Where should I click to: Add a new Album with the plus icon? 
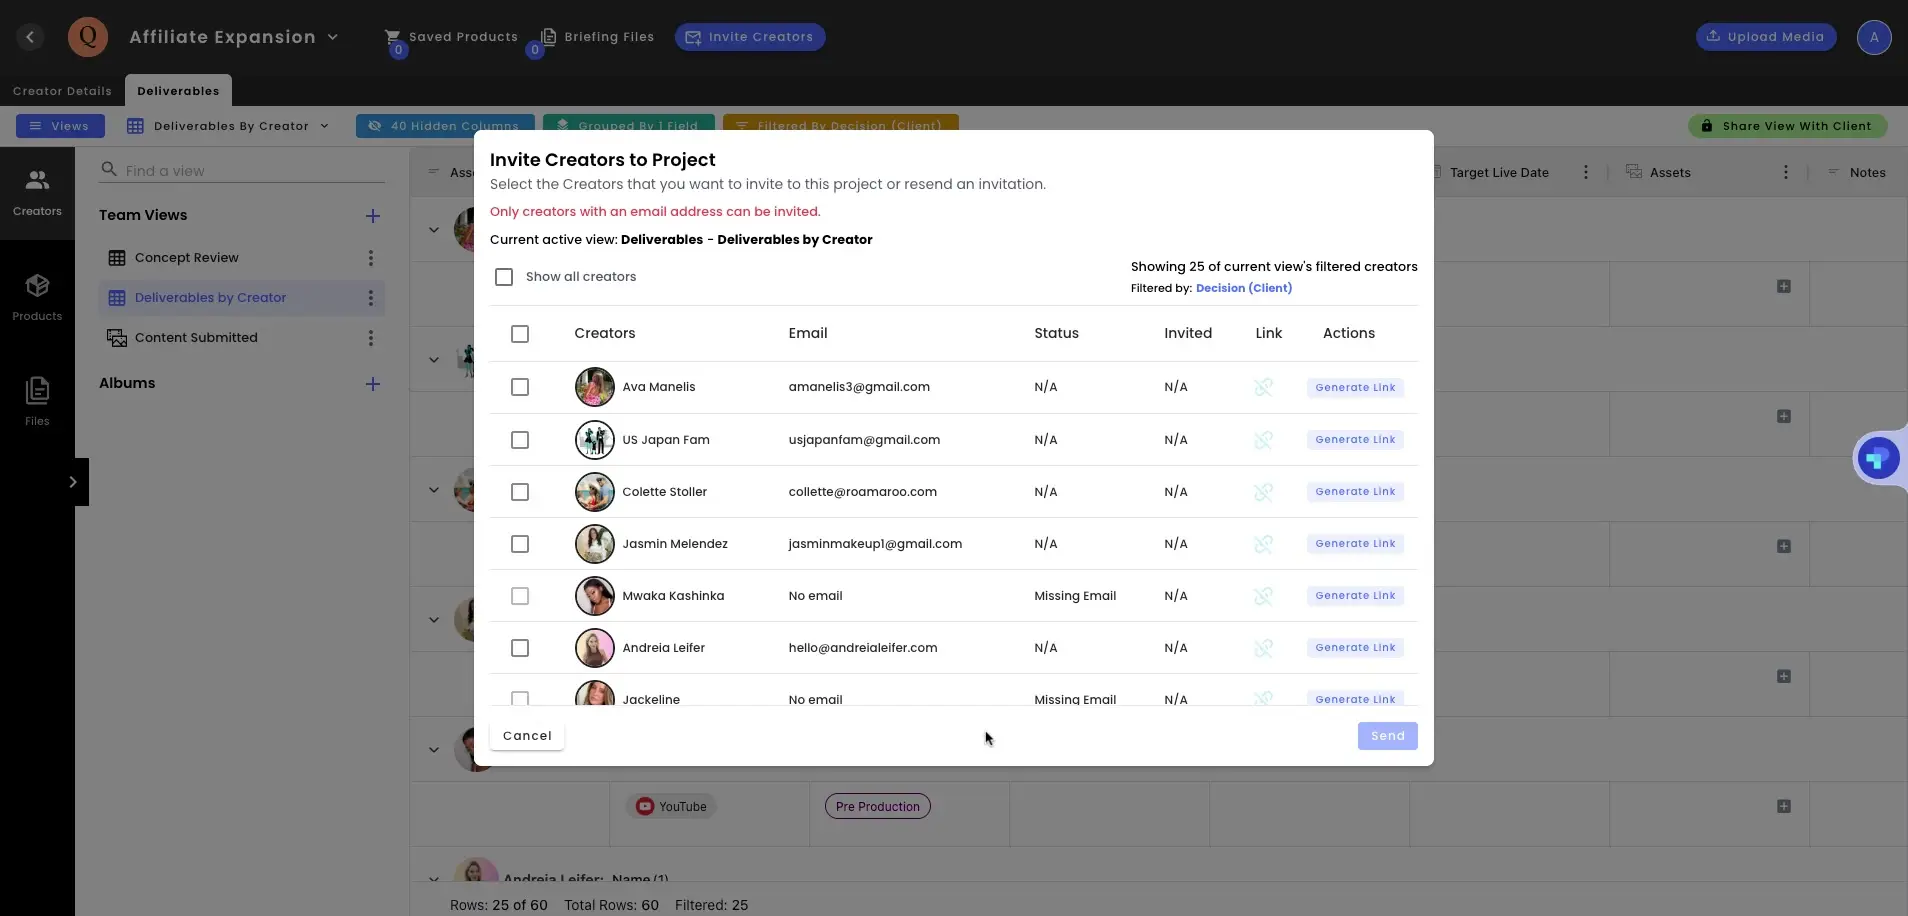tap(372, 383)
